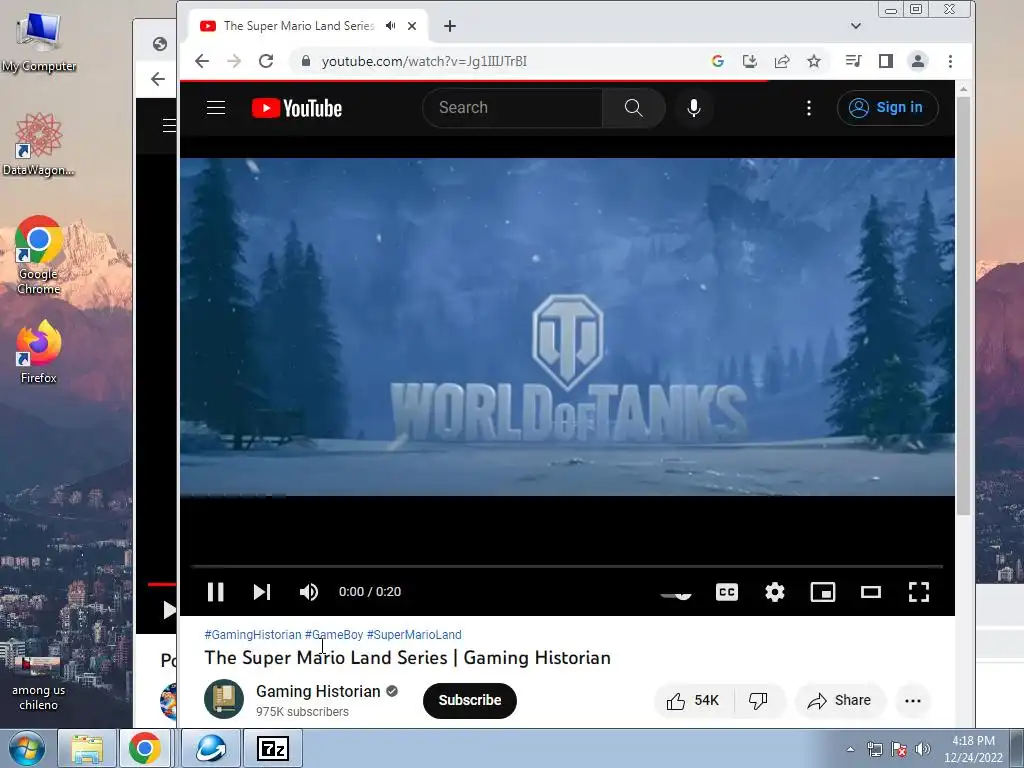Screen dimensions: 1024x768
Task: Open YouTube settings three-dot menu
Action: pos(808,108)
